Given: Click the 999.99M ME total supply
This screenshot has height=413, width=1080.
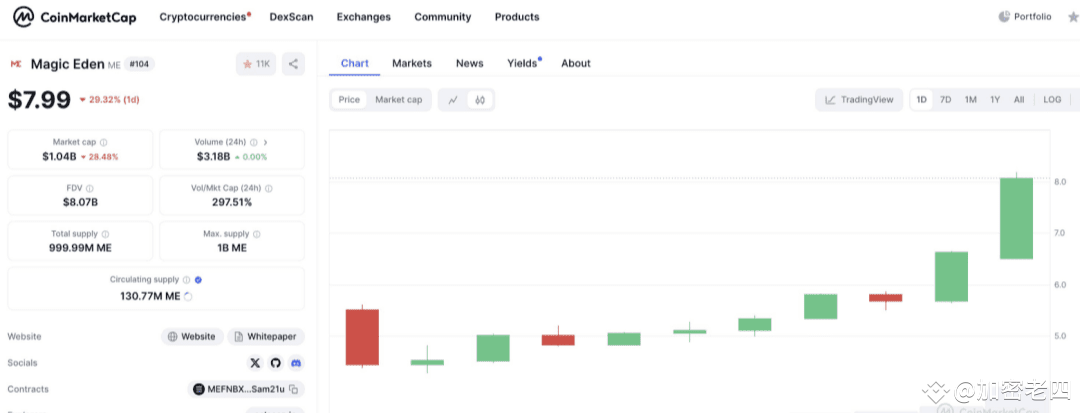Looking at the screenshot, I should [x=81, y=248].
